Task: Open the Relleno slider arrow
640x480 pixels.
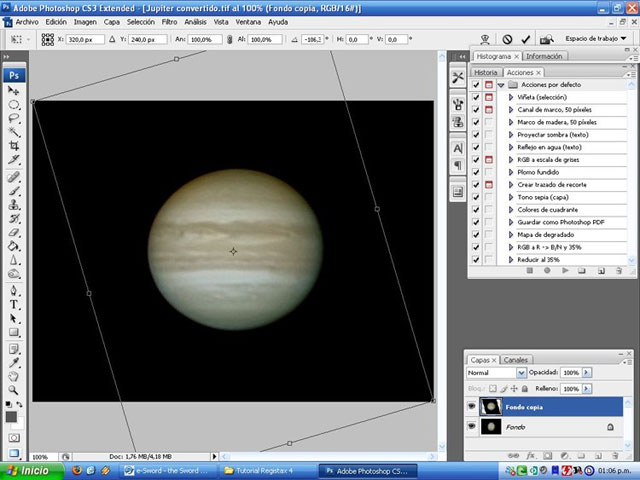Action: point(587,389)
